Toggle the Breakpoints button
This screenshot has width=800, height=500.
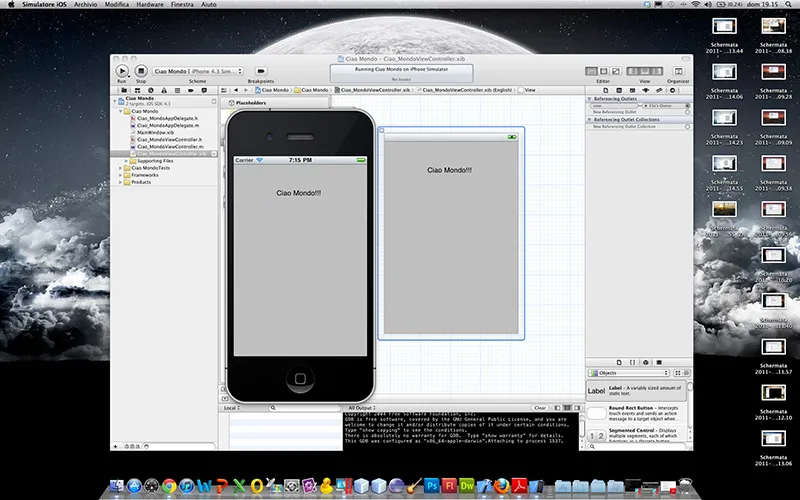tap(260, 71)
